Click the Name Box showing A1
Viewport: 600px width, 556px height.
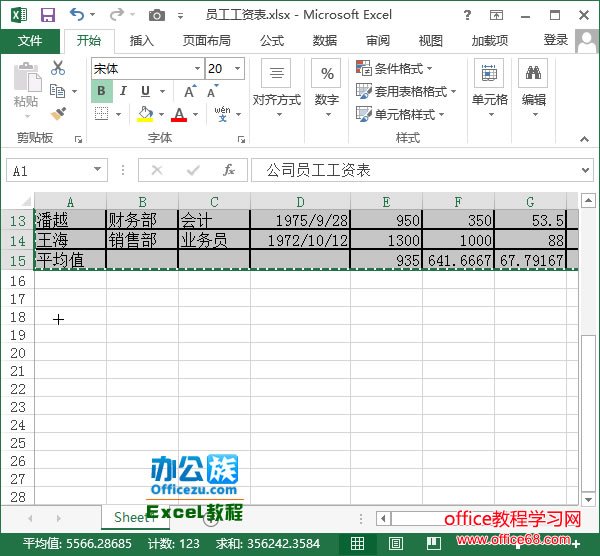[49, 170]
